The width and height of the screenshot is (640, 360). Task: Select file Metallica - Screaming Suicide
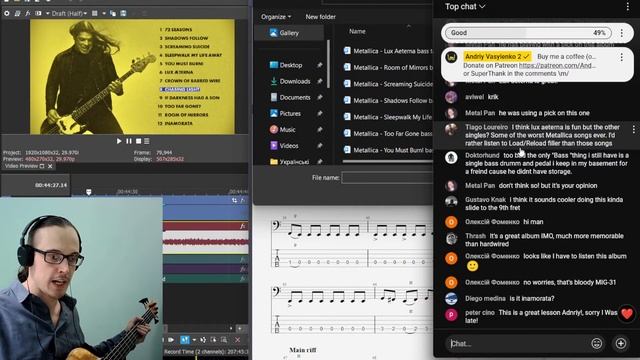click(388, 84)
